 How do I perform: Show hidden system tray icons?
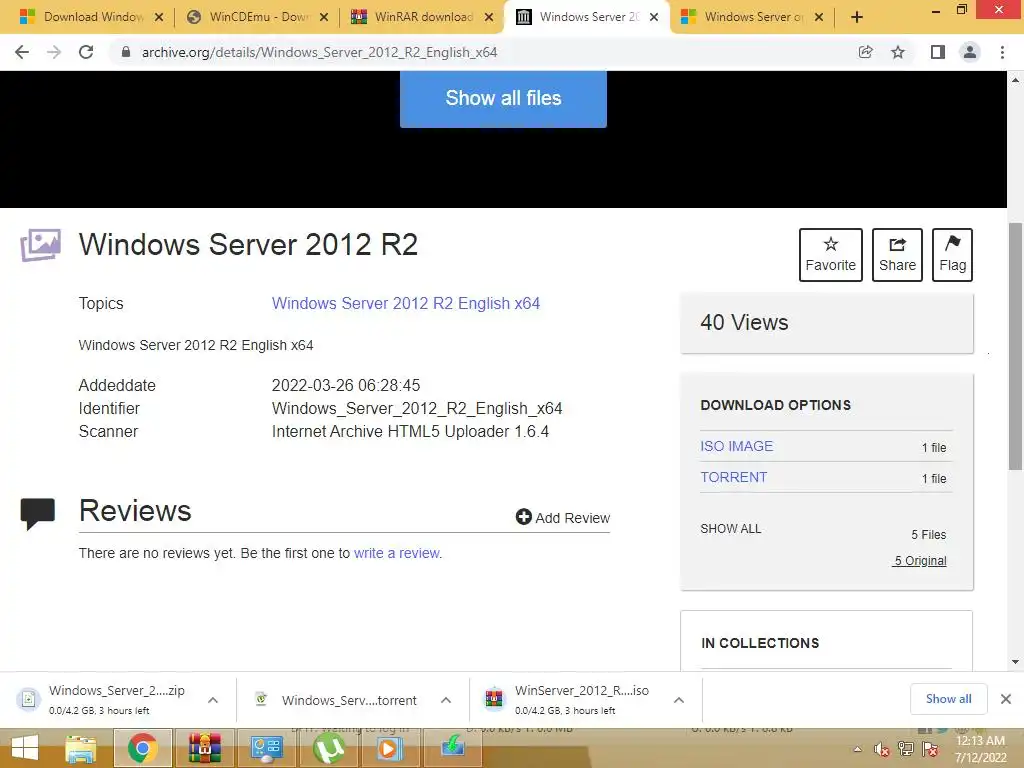pyautogui.click(x=857, y=749)
